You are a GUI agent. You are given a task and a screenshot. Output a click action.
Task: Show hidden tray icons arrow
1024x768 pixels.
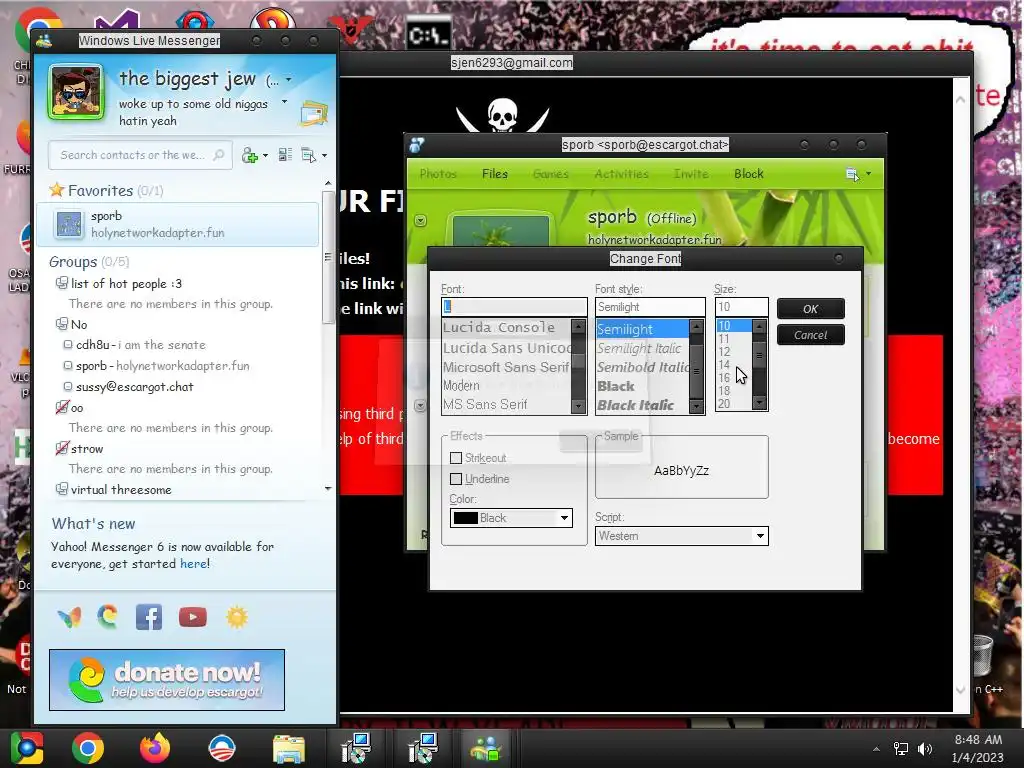(876, 749)
